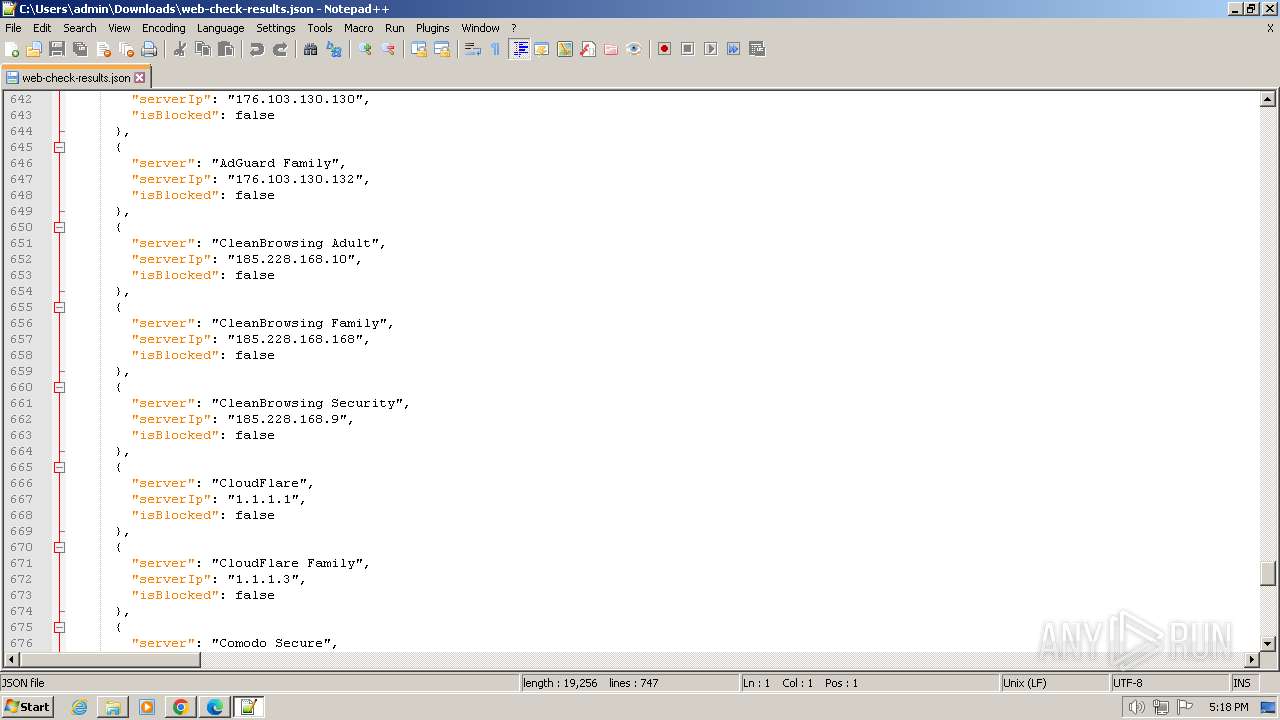Toggle synchronize horizontal scrolling icon
The width and height of the screenshot is (1280, 720).
pos(442,49)
